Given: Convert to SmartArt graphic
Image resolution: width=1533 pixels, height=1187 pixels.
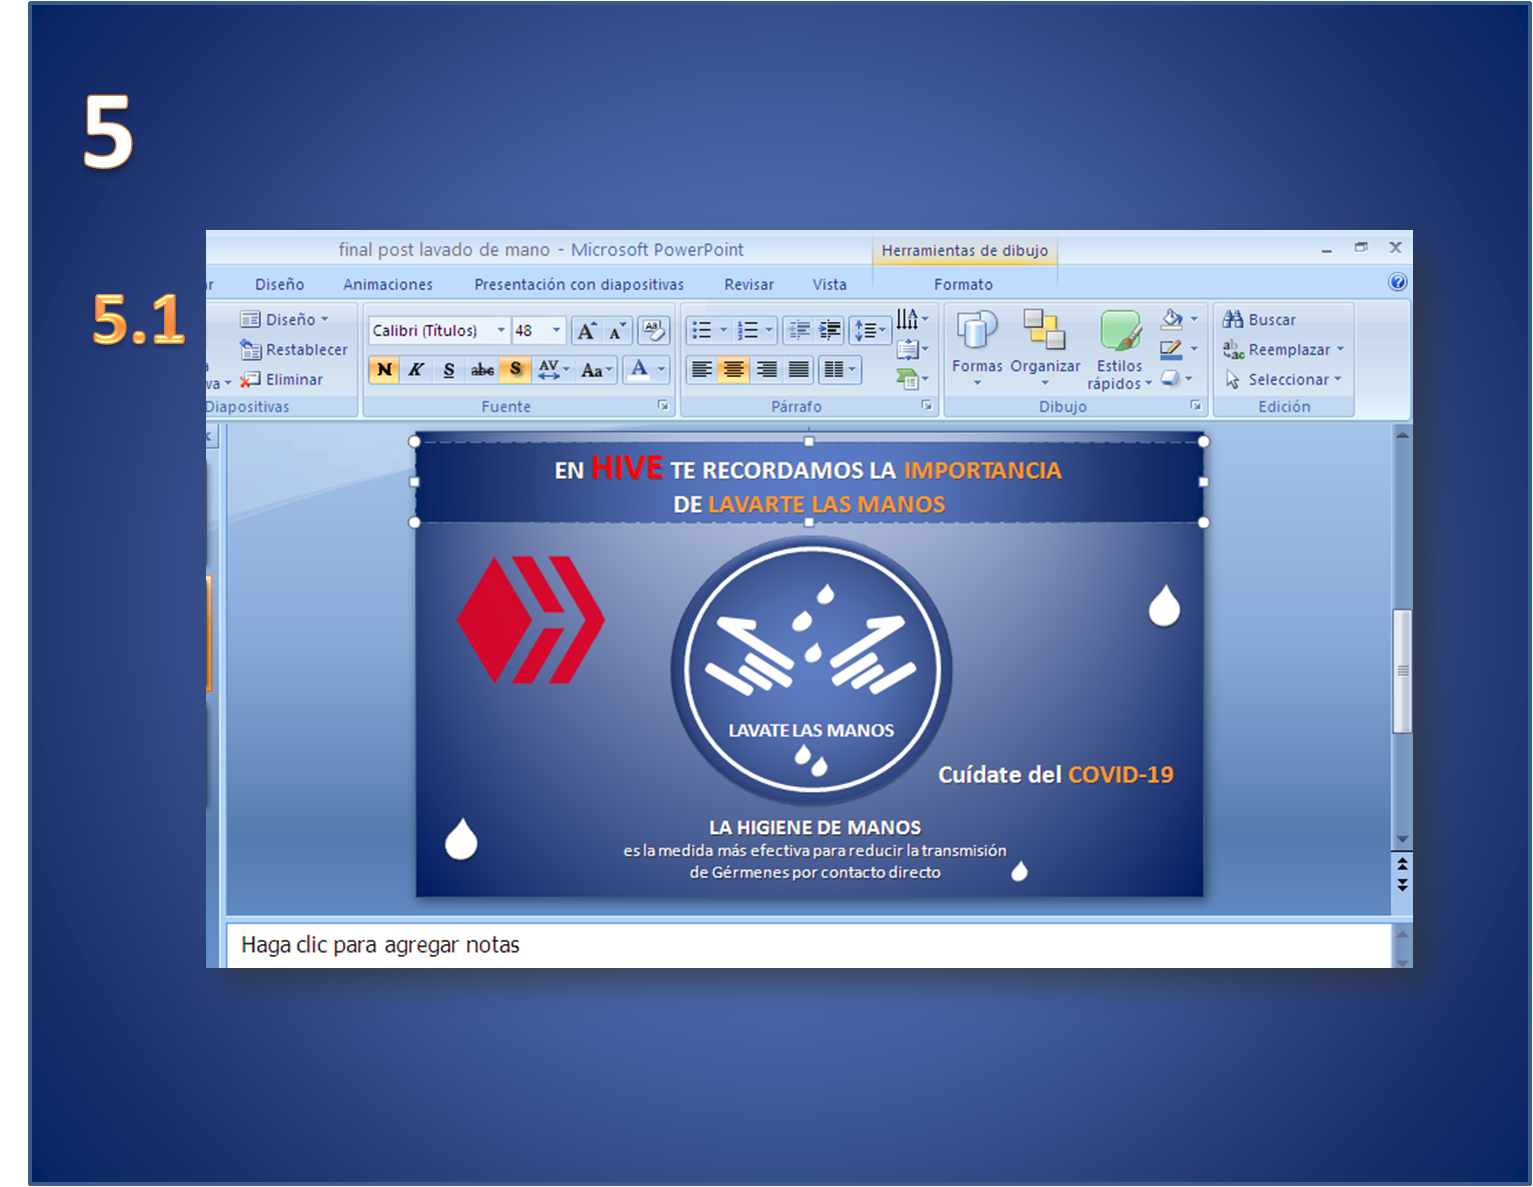Looking at the screenshot, I should click(912, 379).
